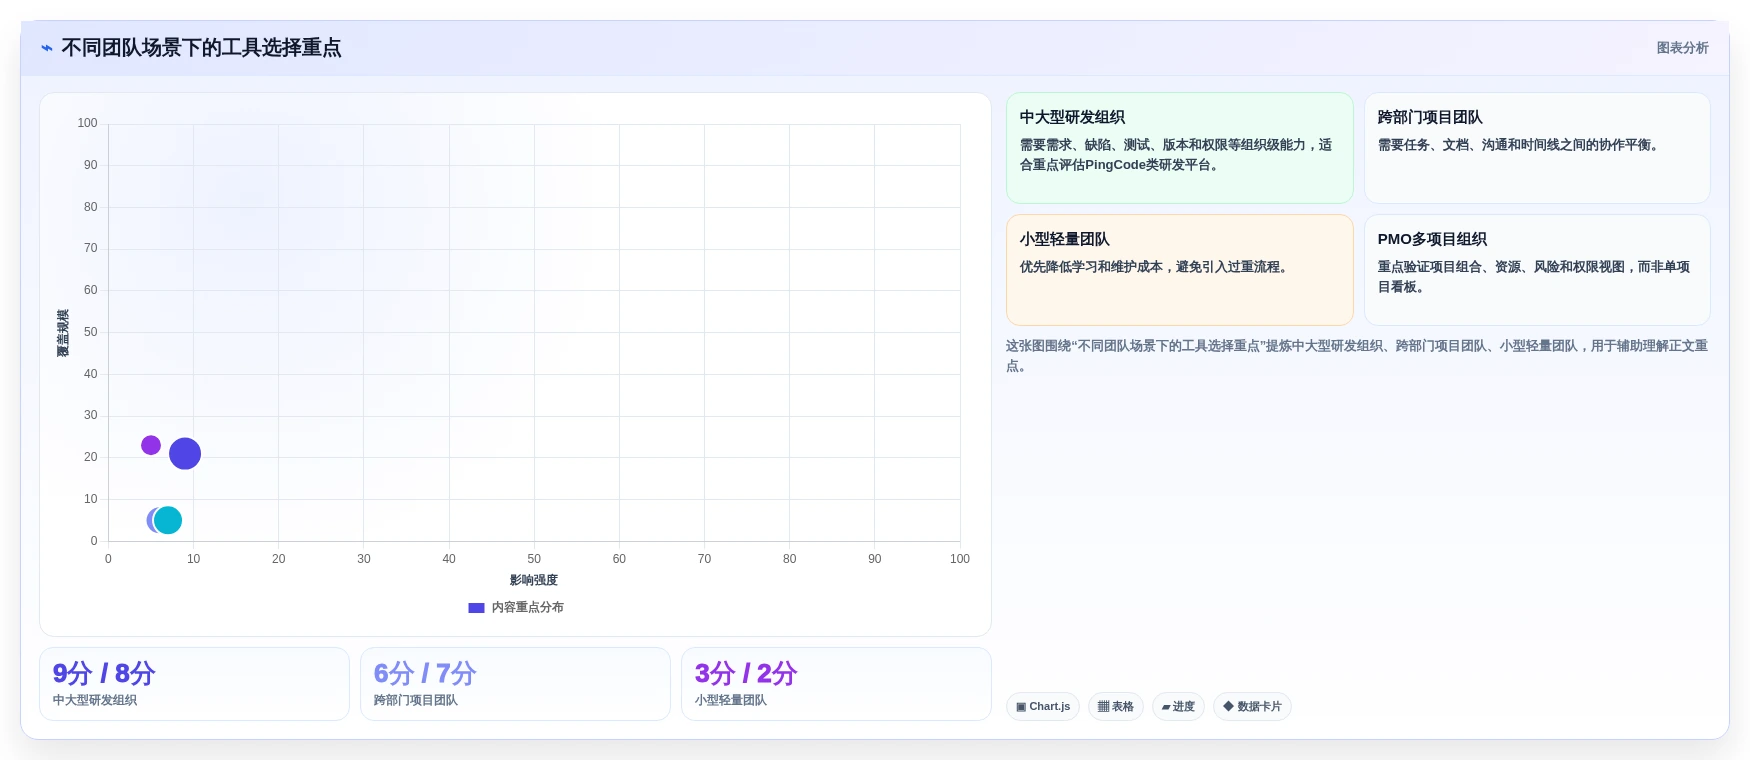Click the 图表分析 label in header
Screen dimensions: 1750x760
(1682, 48)
